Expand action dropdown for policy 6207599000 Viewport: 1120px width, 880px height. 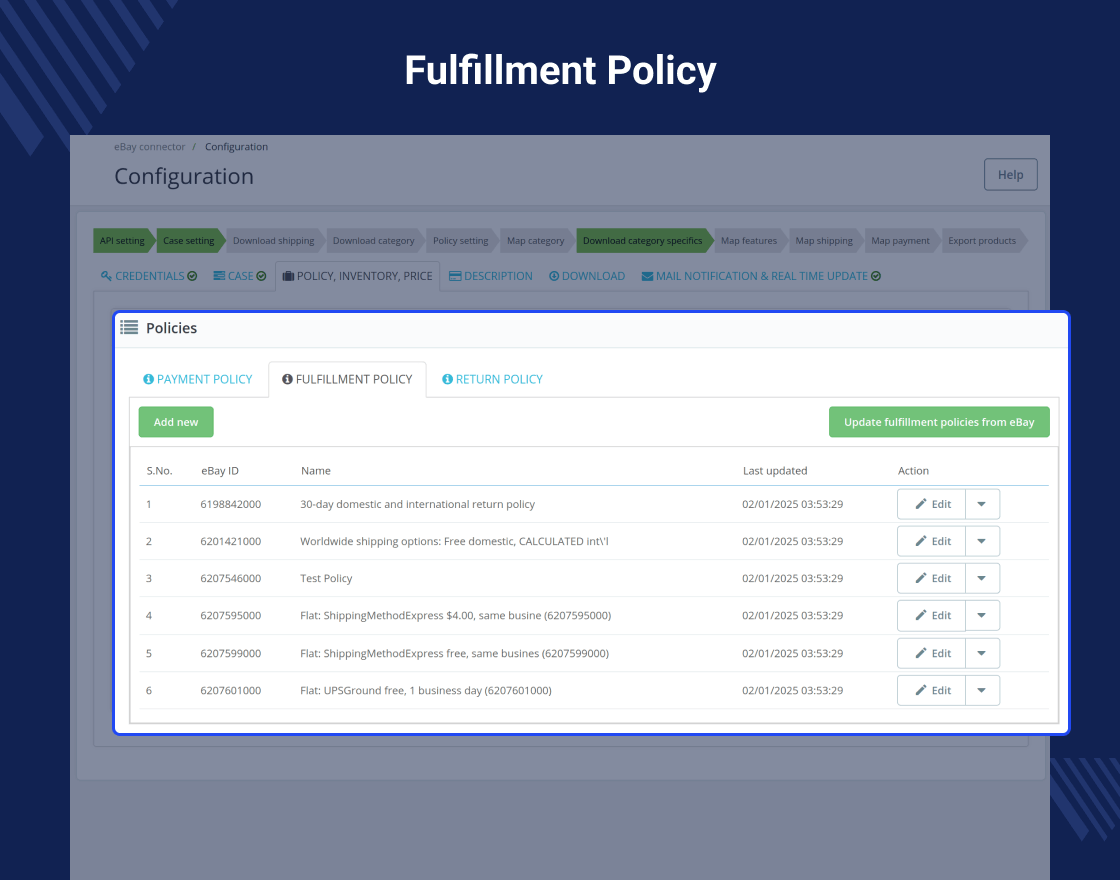click(x=982, y=654)
